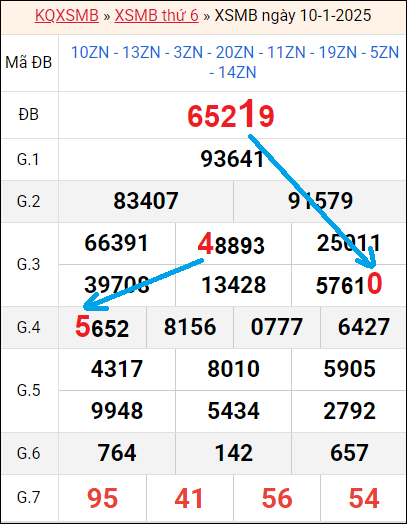Click G.7 number 54
This screenshot has width=407, height=524.
coord(364,498)
